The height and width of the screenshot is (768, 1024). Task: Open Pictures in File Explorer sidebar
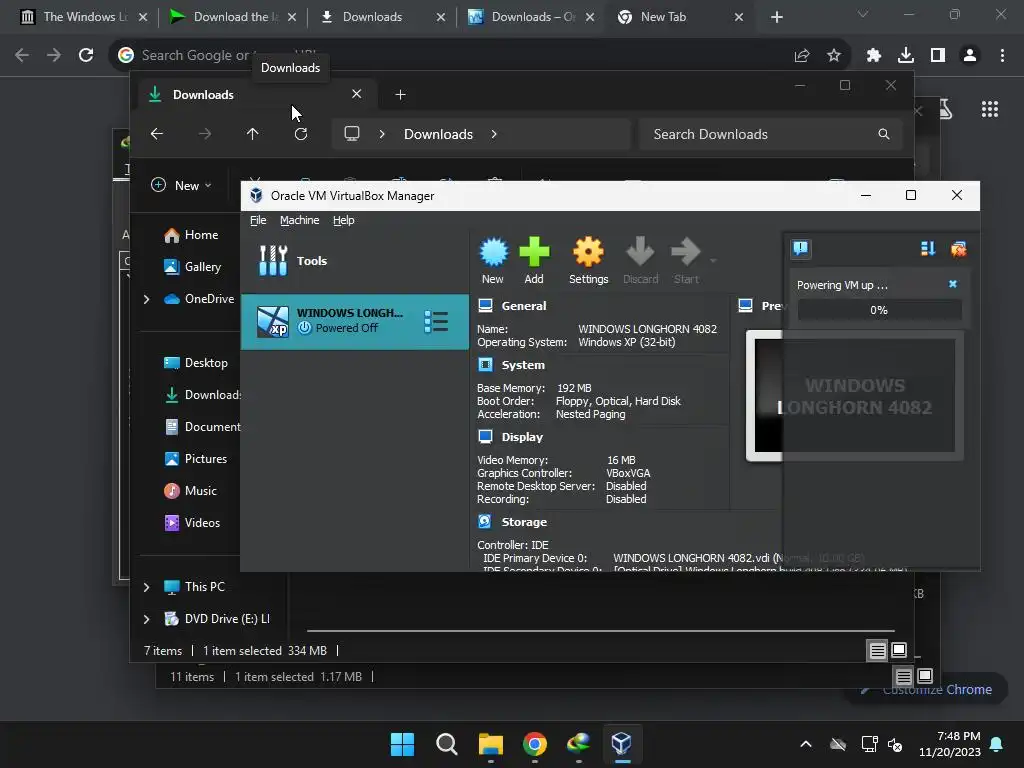(x=196, y=458)
